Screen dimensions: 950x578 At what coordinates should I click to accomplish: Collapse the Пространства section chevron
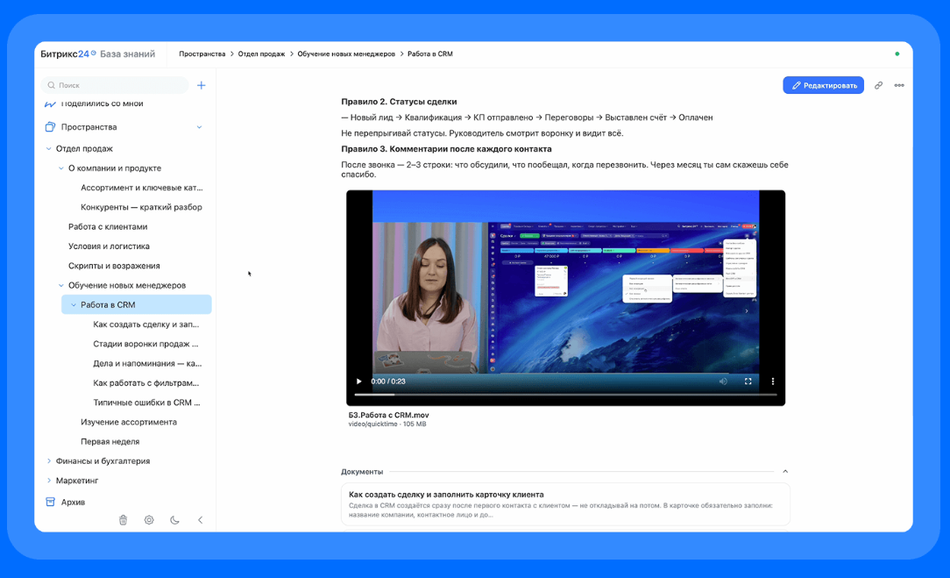pos(199,127)
